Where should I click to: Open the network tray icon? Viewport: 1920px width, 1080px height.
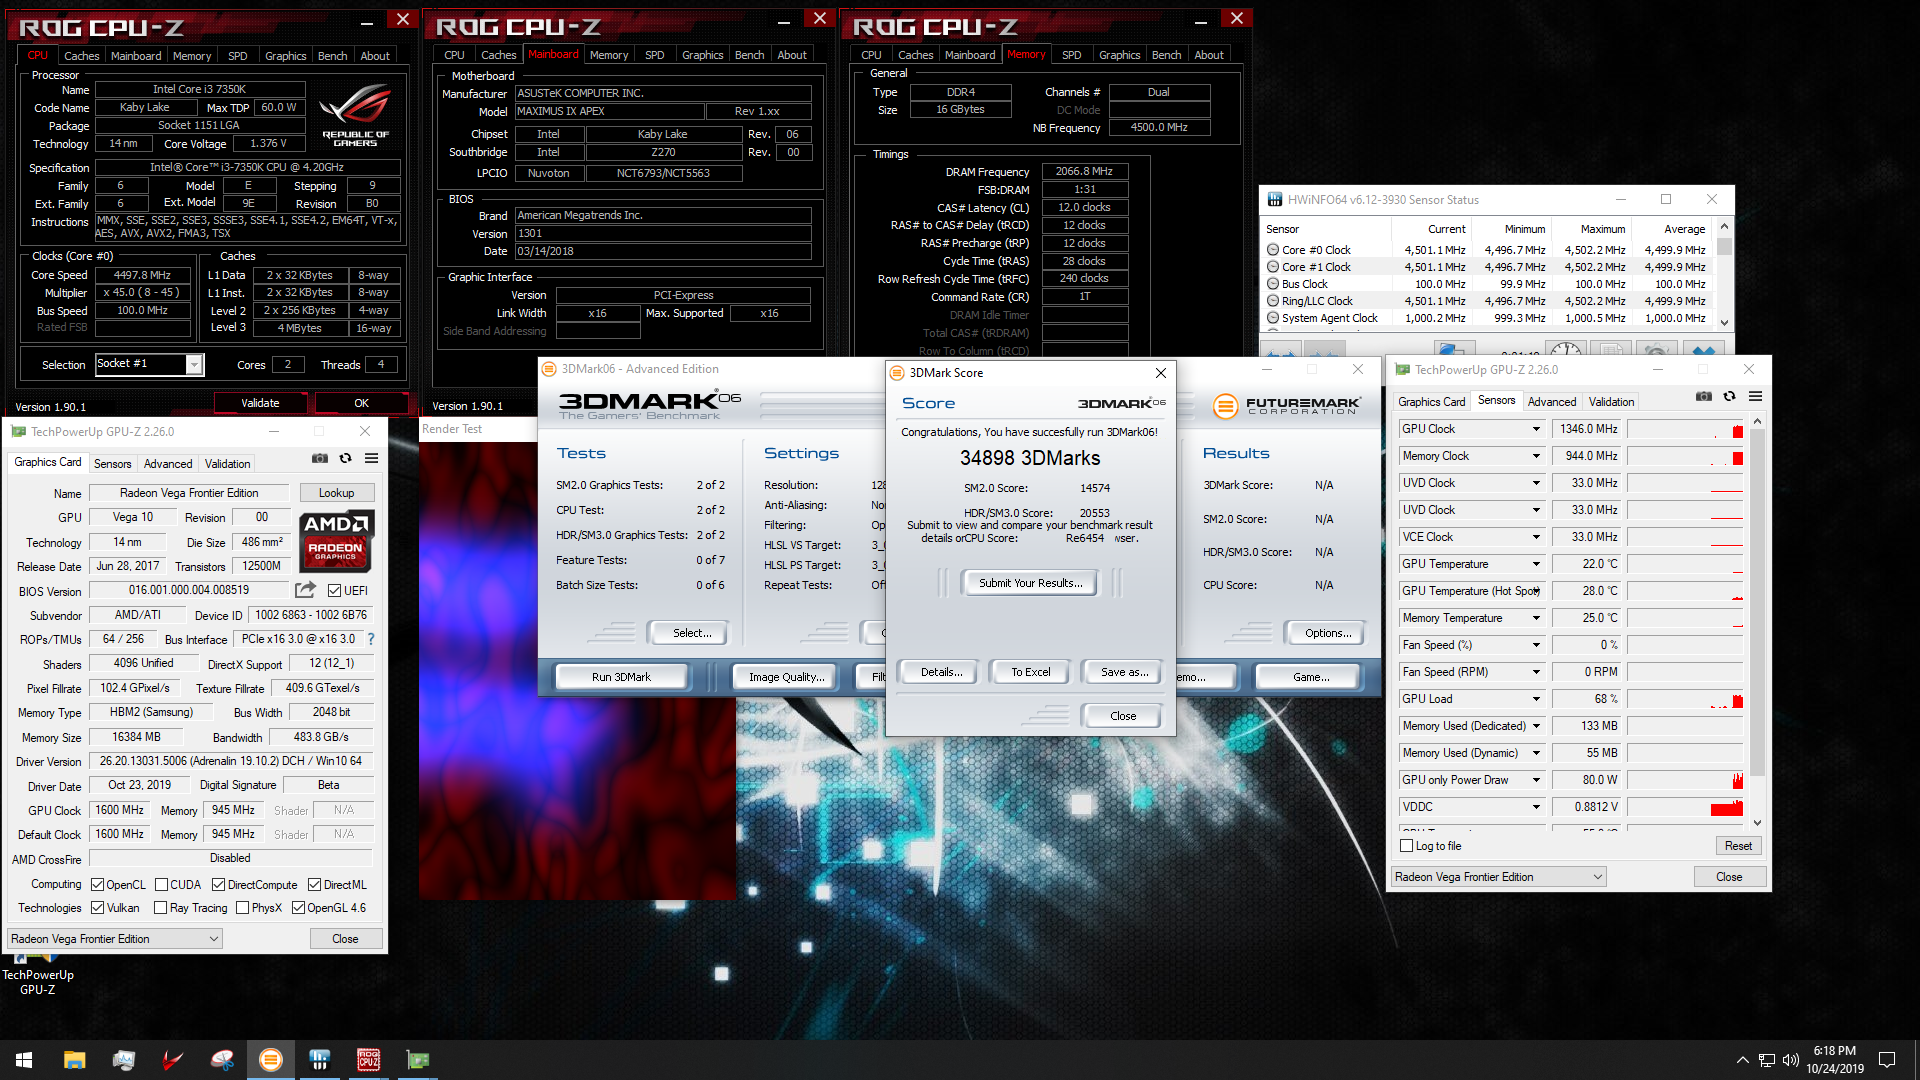coord(1766,1060)
